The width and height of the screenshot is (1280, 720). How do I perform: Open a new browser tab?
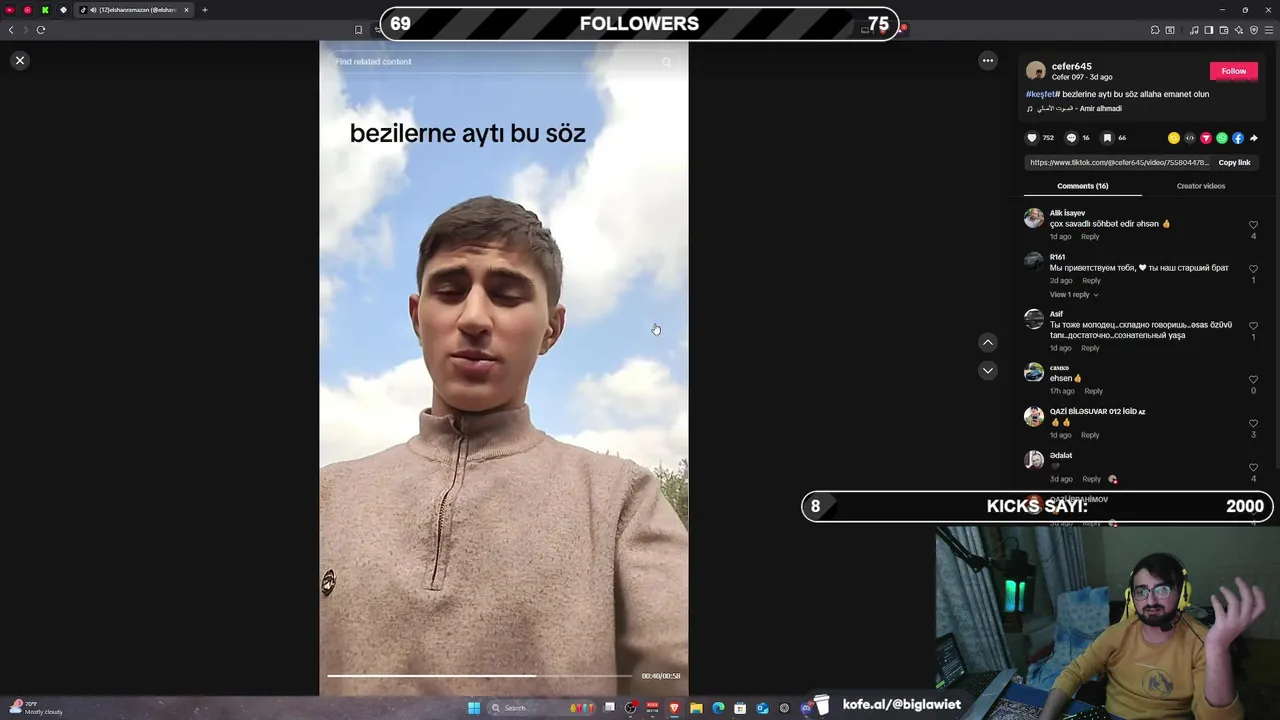pyautogui.click(x=204, y=10)
